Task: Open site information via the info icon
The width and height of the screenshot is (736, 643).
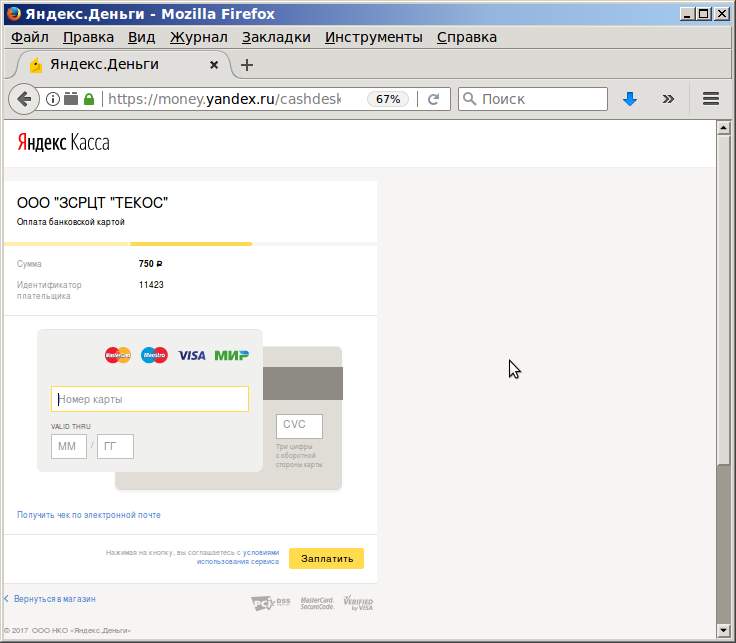Action: click(x=53, y=99)
